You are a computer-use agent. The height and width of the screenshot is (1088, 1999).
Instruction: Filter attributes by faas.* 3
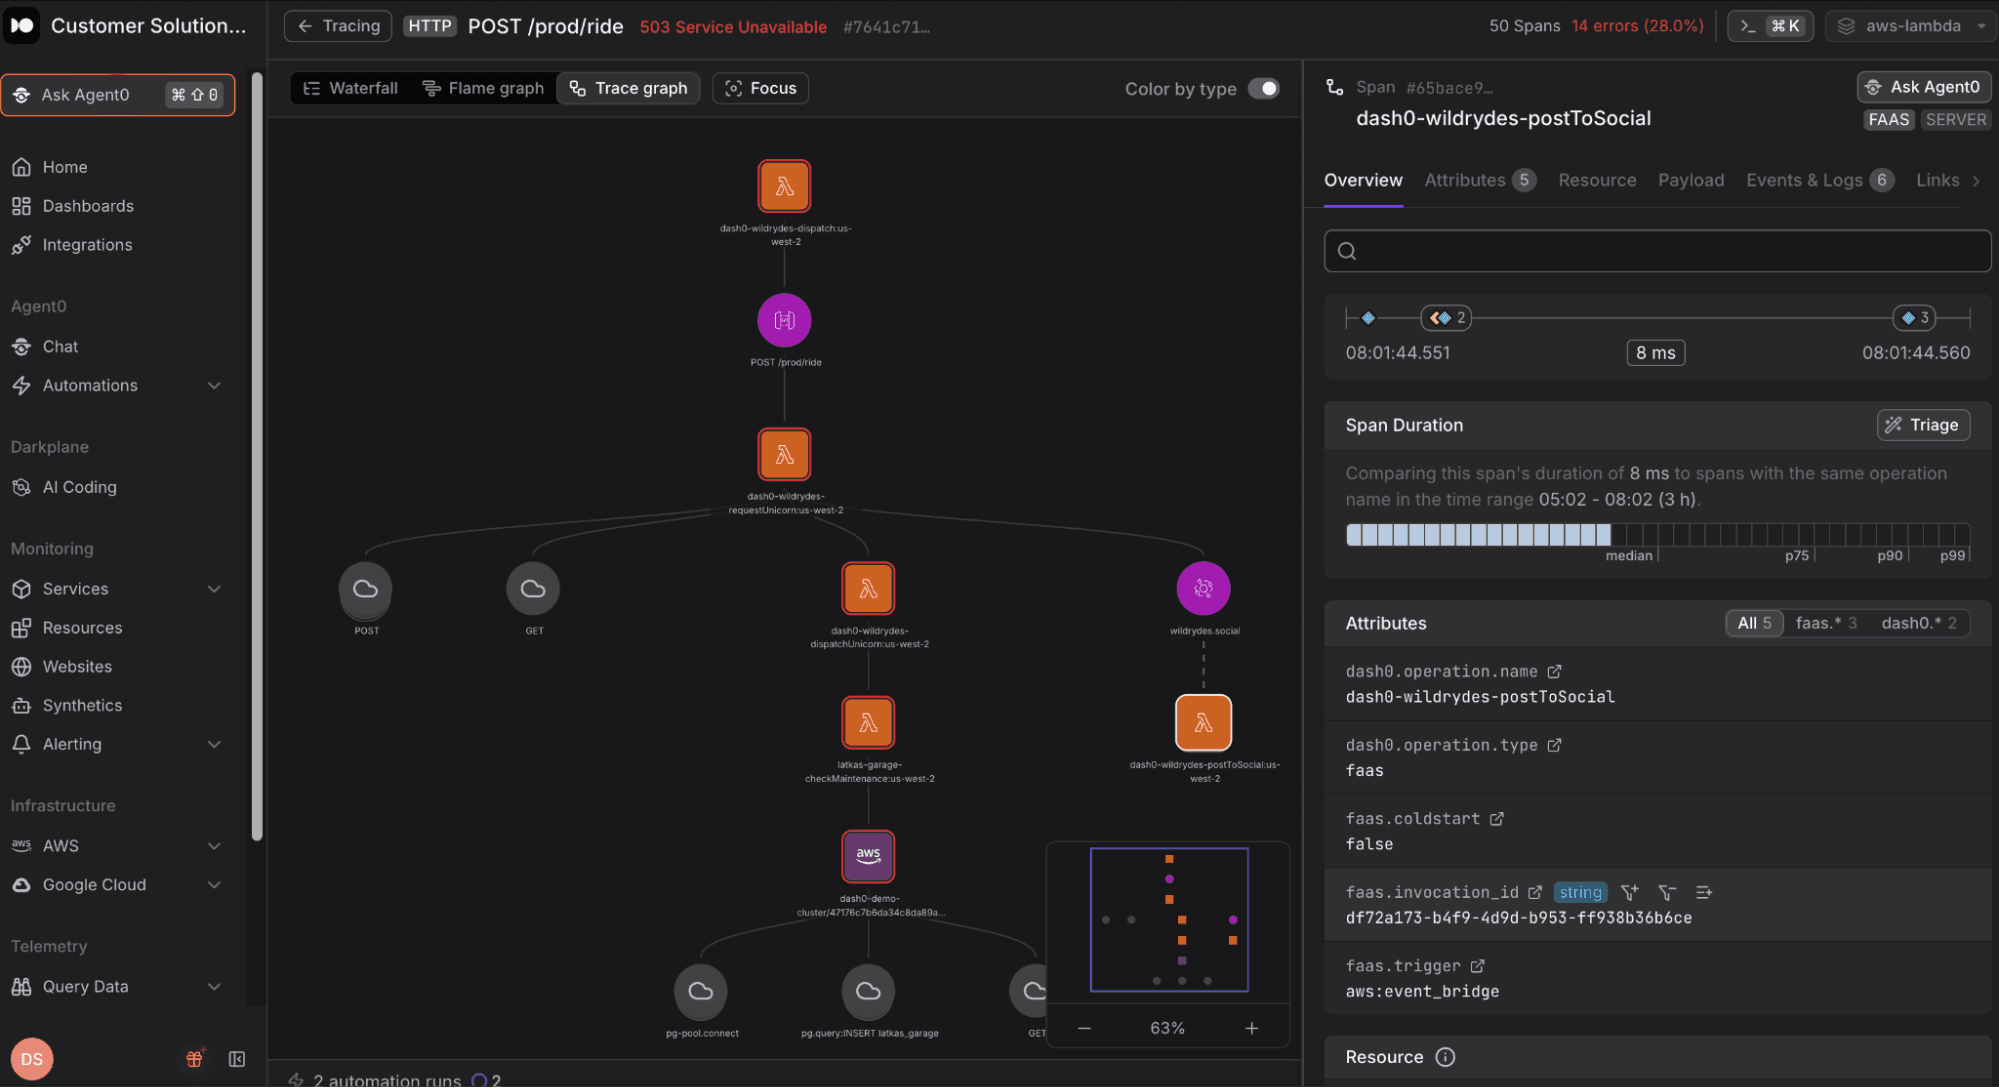(x=1825, y=624)
